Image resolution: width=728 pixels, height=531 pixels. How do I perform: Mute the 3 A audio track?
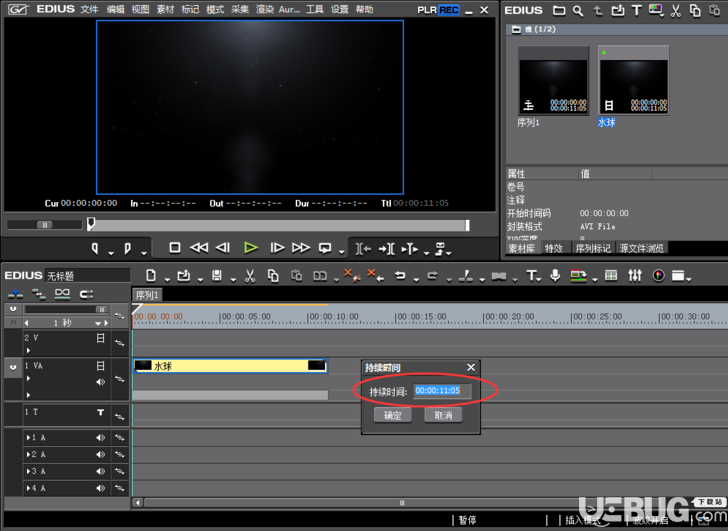point(100,471)
